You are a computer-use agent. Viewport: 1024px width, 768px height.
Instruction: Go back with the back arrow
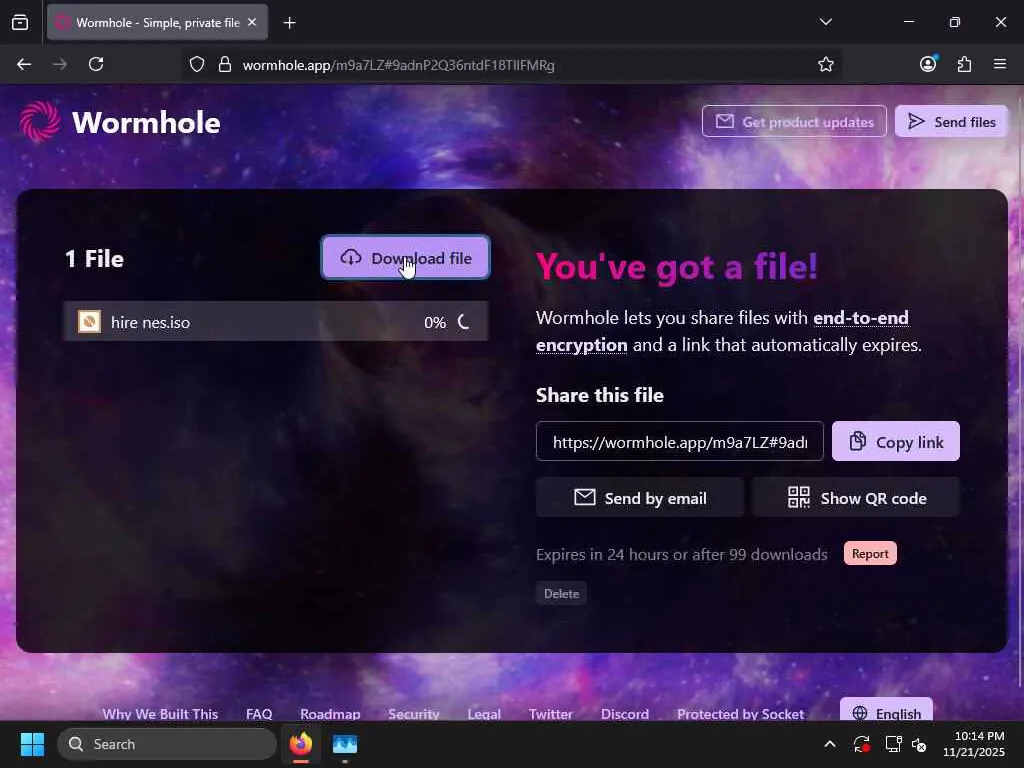tap(24, 64)
